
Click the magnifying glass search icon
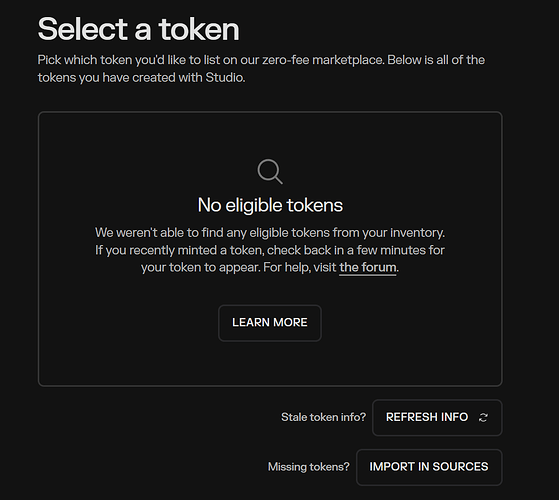pyautogui.click(x=270, y=171)
